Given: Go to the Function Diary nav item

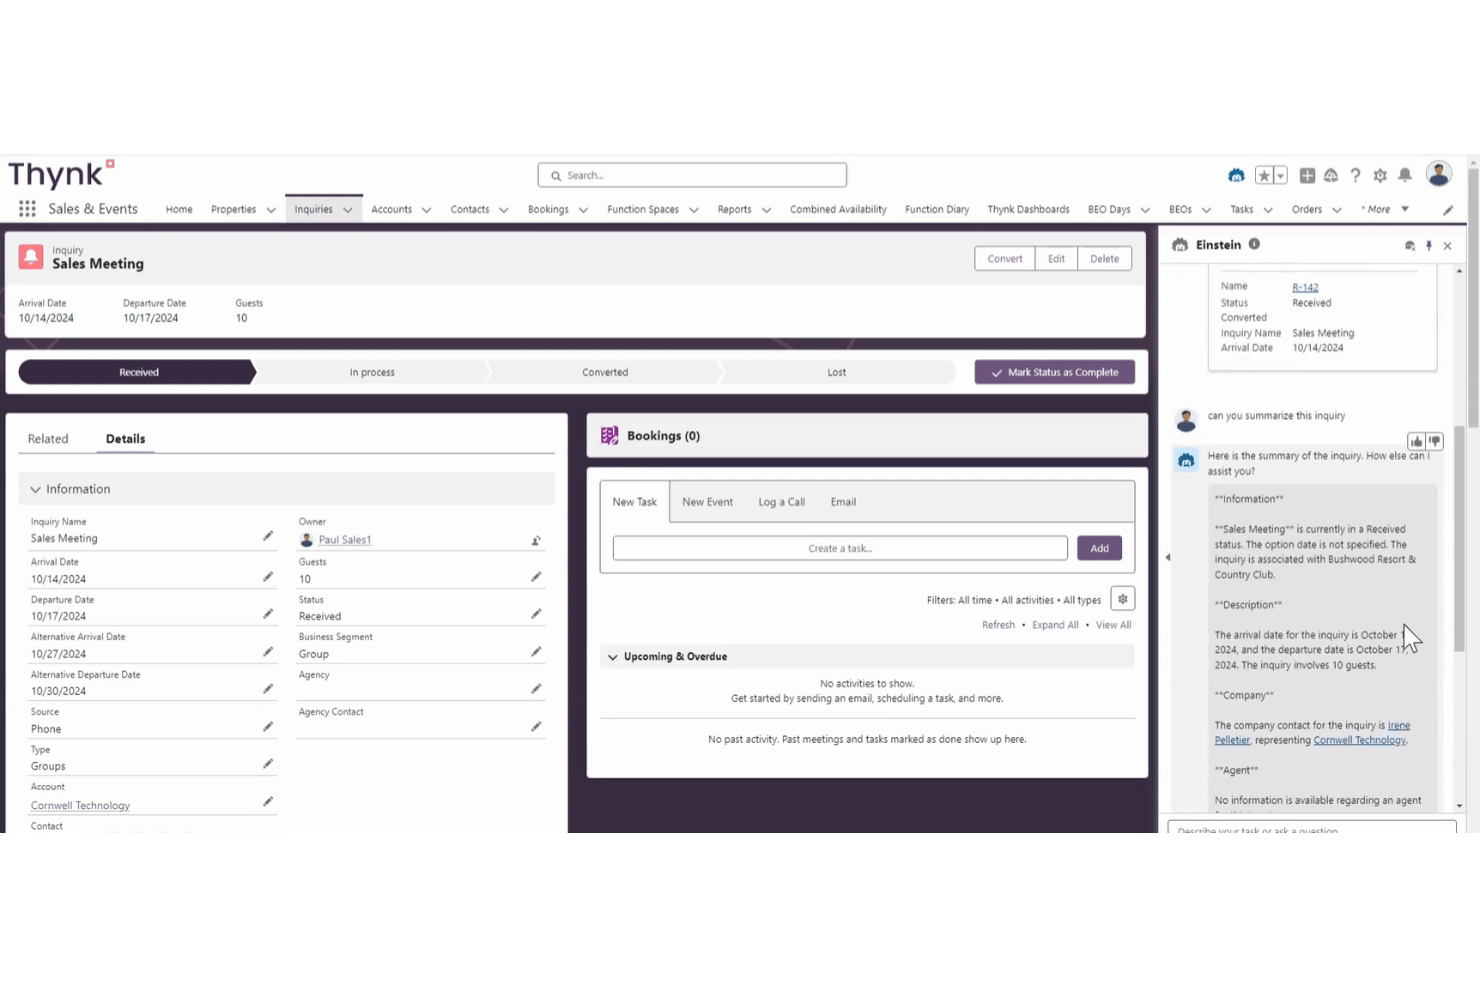Looking at the screenshot, I should pos(937,210).
